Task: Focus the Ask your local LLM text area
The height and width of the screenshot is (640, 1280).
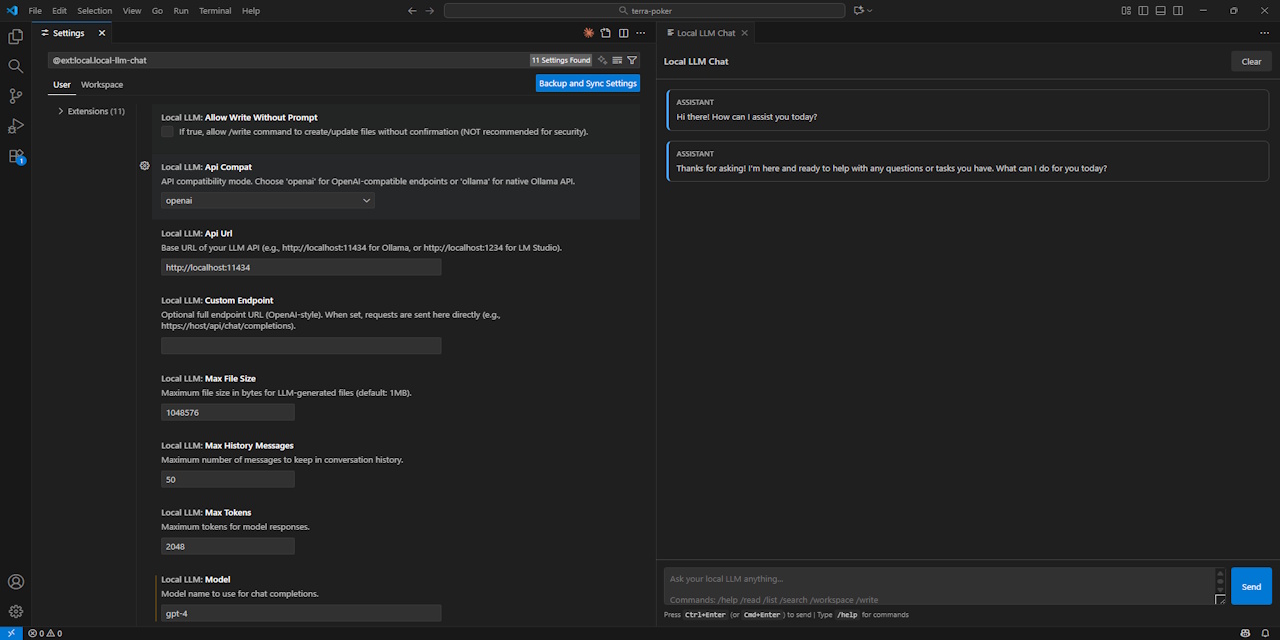Action: pos(938,586)
